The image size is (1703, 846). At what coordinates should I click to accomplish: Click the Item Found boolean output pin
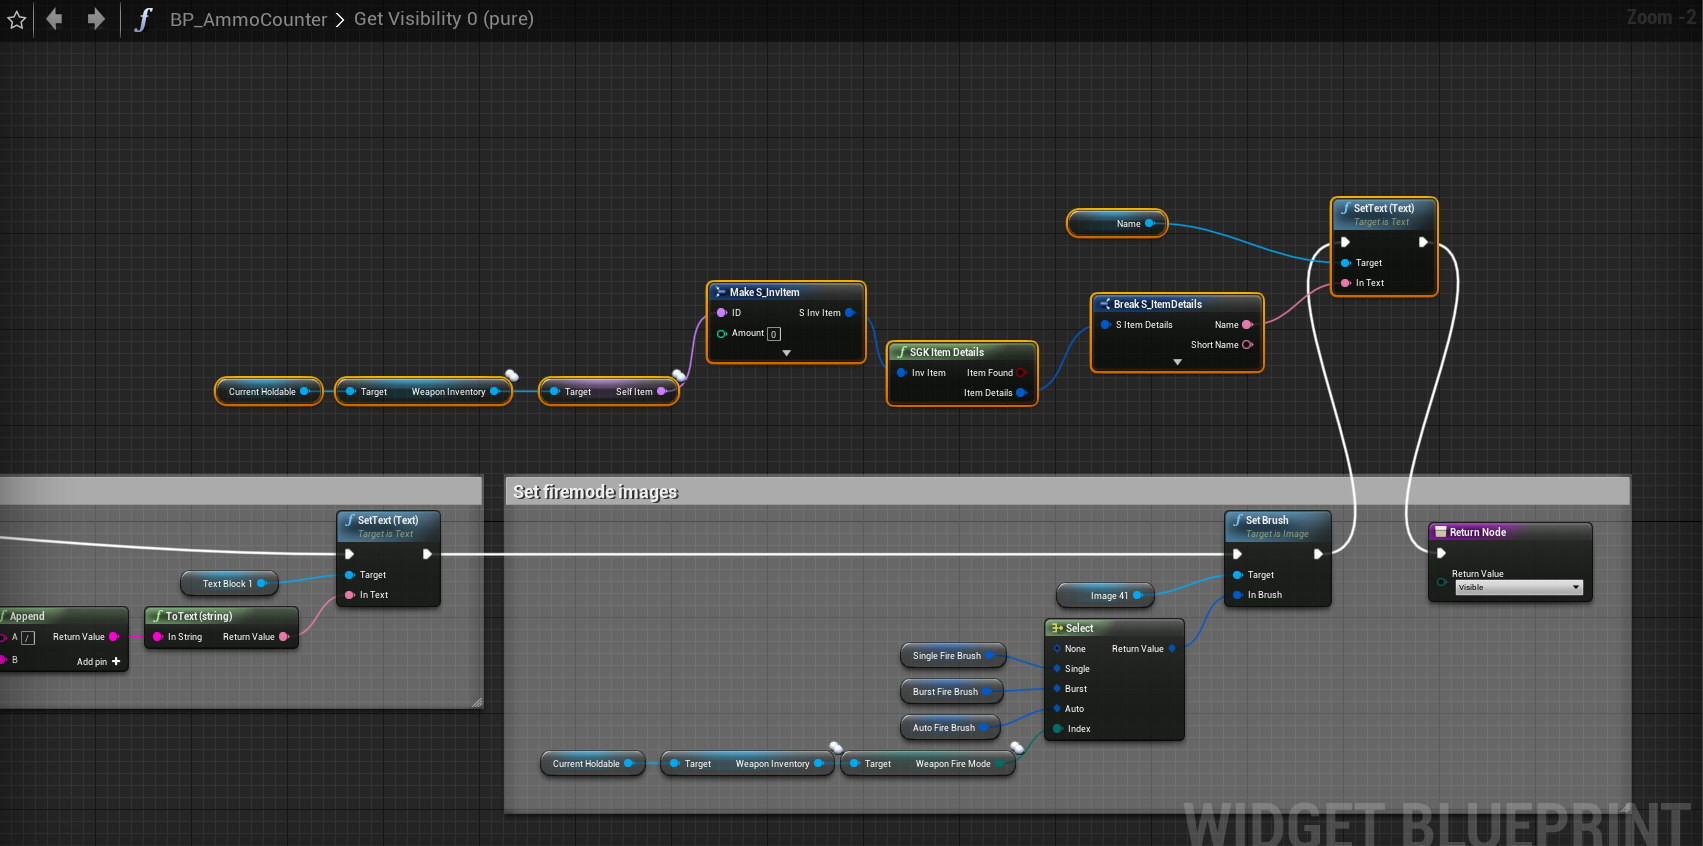tap(1021, 373)
